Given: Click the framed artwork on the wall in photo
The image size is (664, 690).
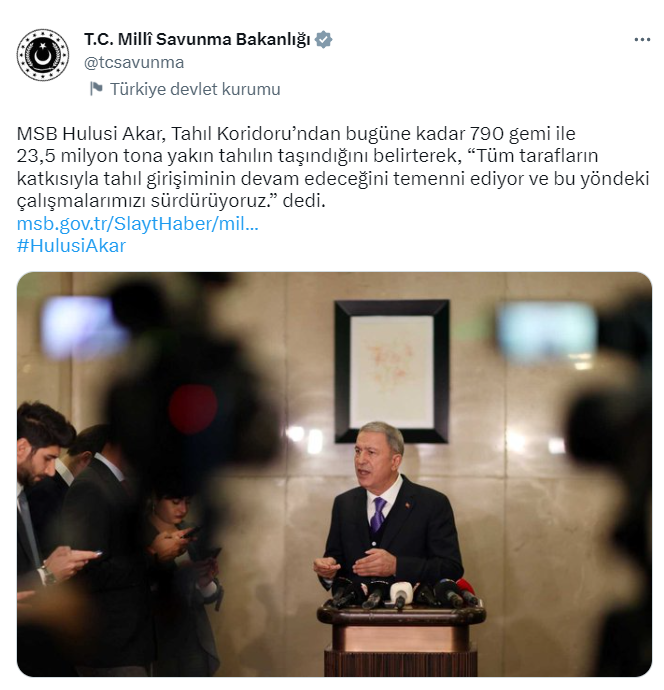Looking at the screenshot, I should tap(392, 371).
